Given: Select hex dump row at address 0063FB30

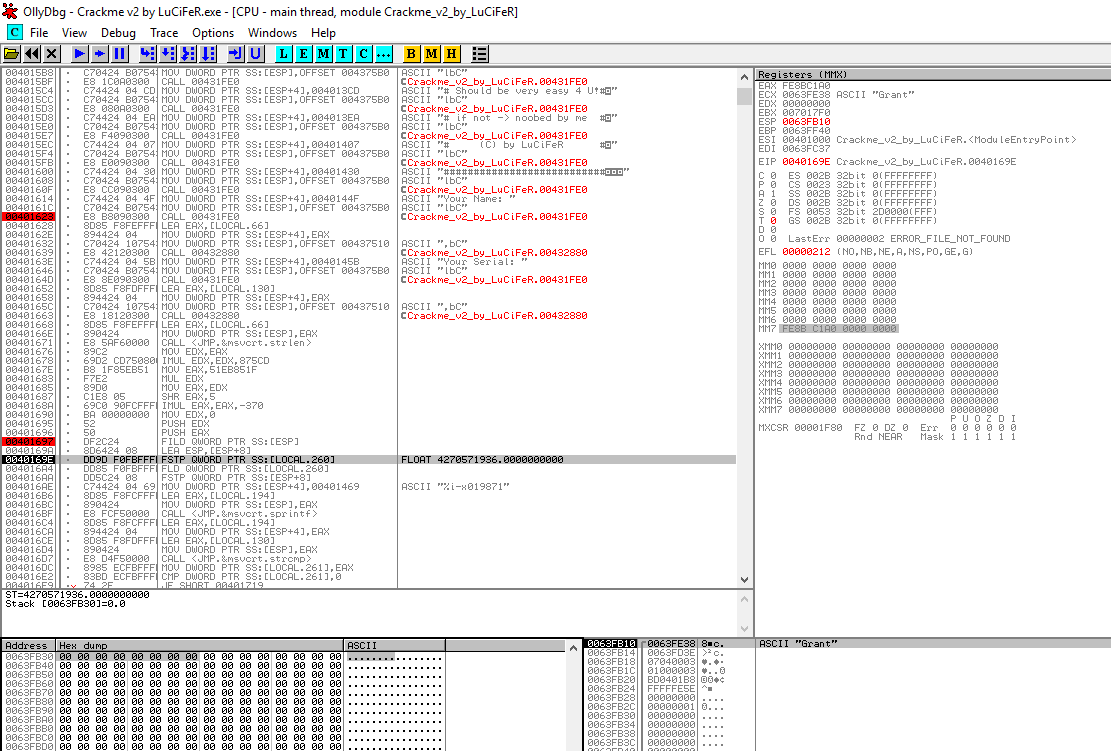Looking at the screenshot, I should pos(224,657).
